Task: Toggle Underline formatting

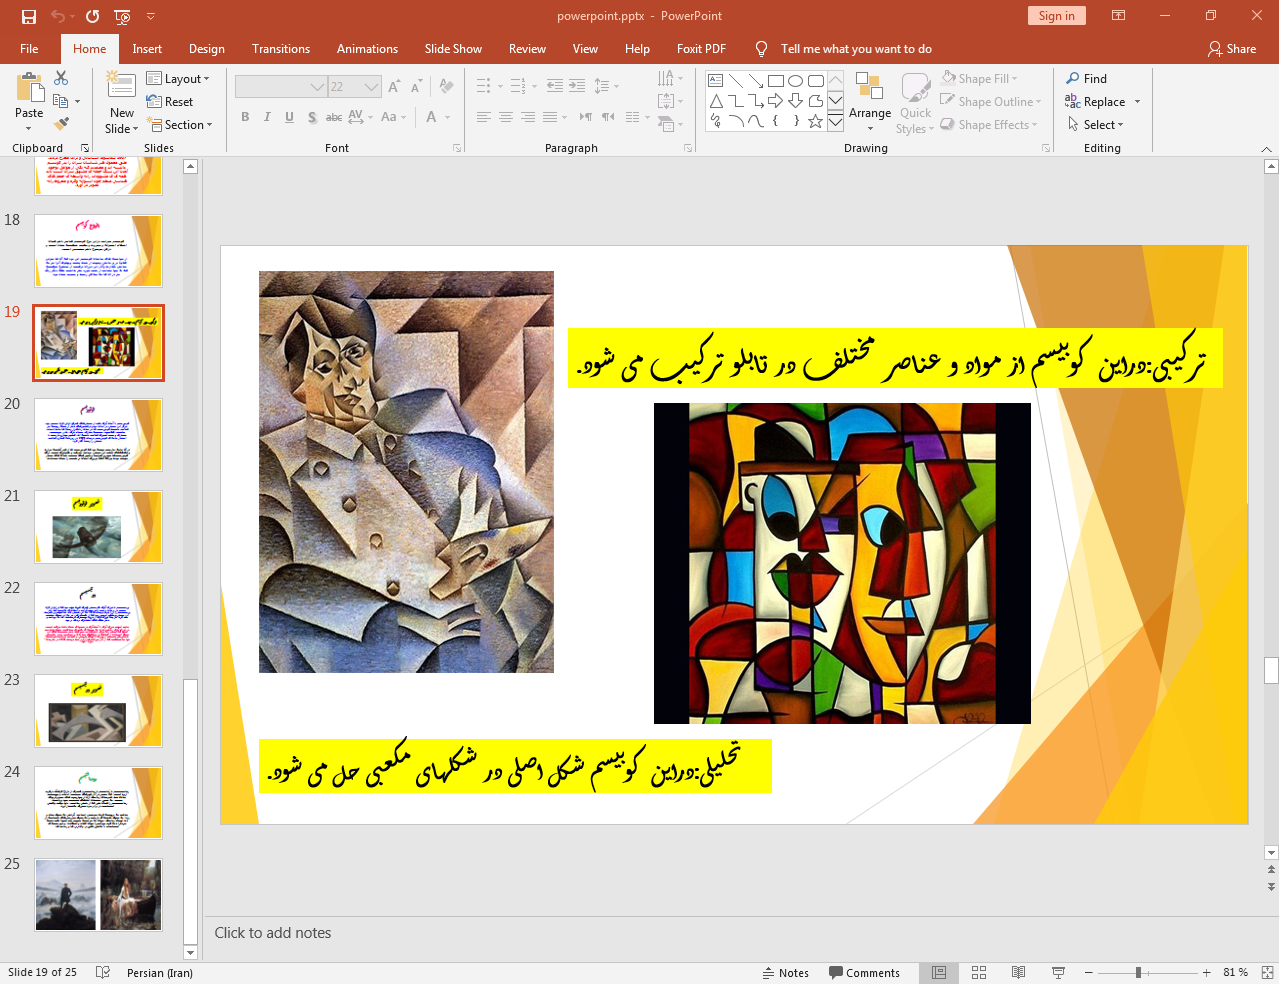Action: 289,117
